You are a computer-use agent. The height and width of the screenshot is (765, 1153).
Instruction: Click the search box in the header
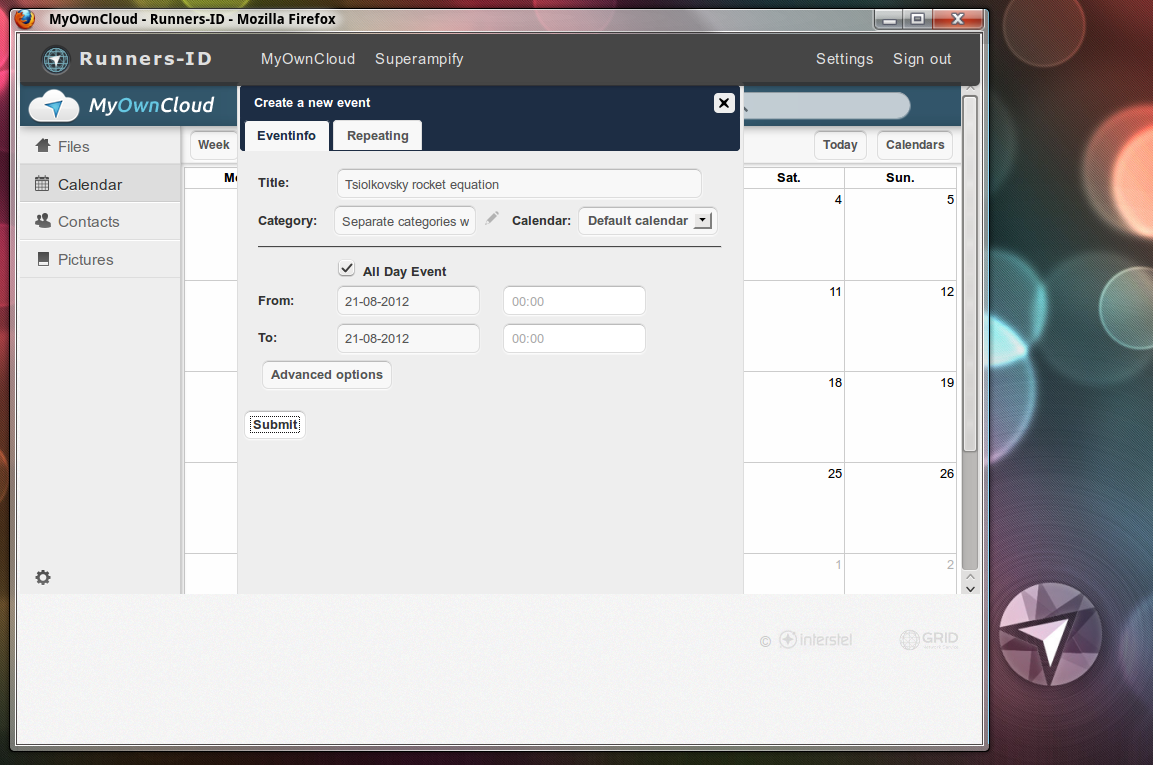tap(827, 106)
